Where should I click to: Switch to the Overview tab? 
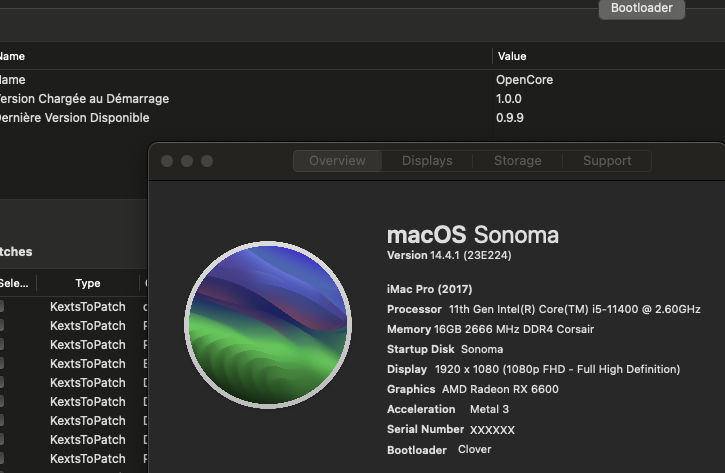(337, 161)
